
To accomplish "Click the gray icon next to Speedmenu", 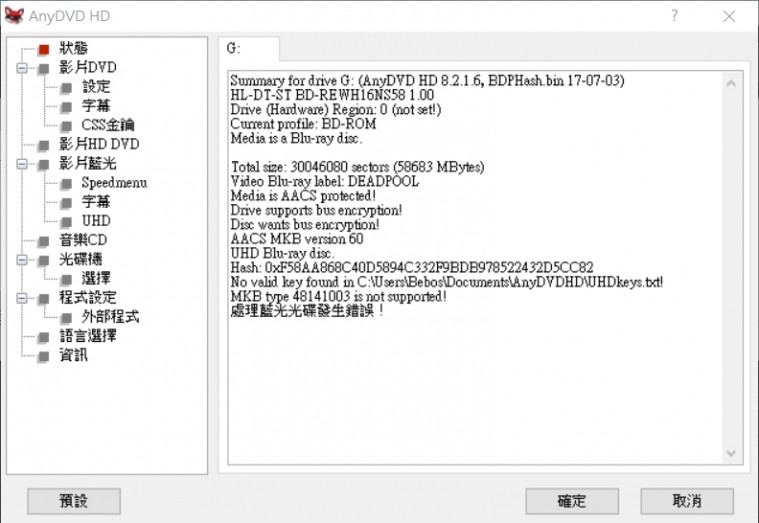I will coord(66,184).
